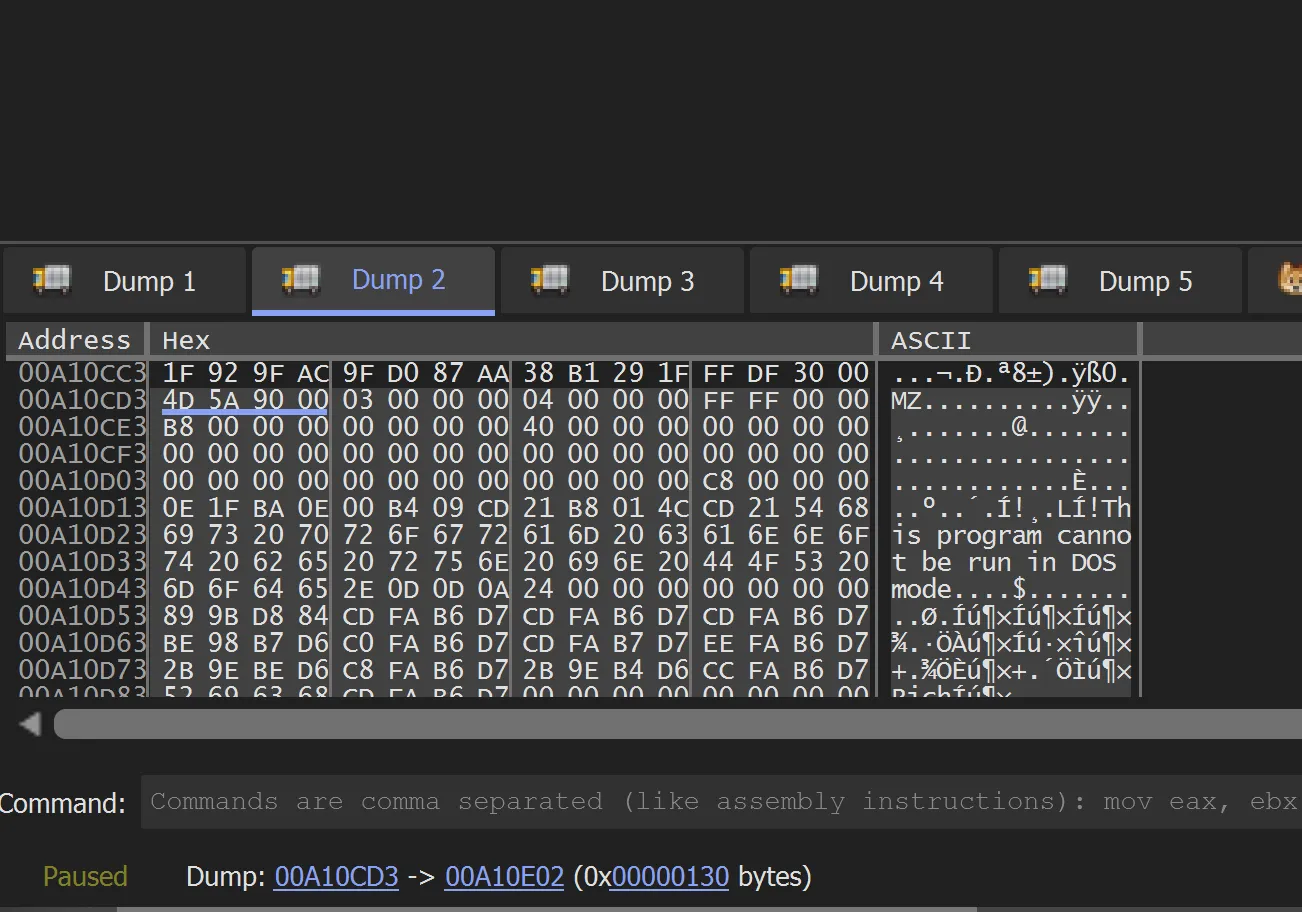Click the truck icon on Dump 2 tab
Screen dimensions: 1302x912
point(301,280)
